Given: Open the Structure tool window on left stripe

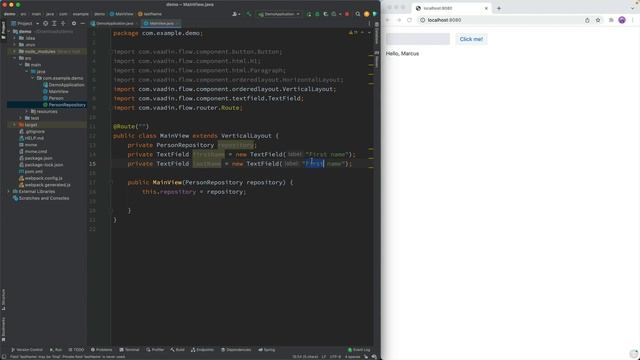Looking at the screenshot, I should coord(4,299).
